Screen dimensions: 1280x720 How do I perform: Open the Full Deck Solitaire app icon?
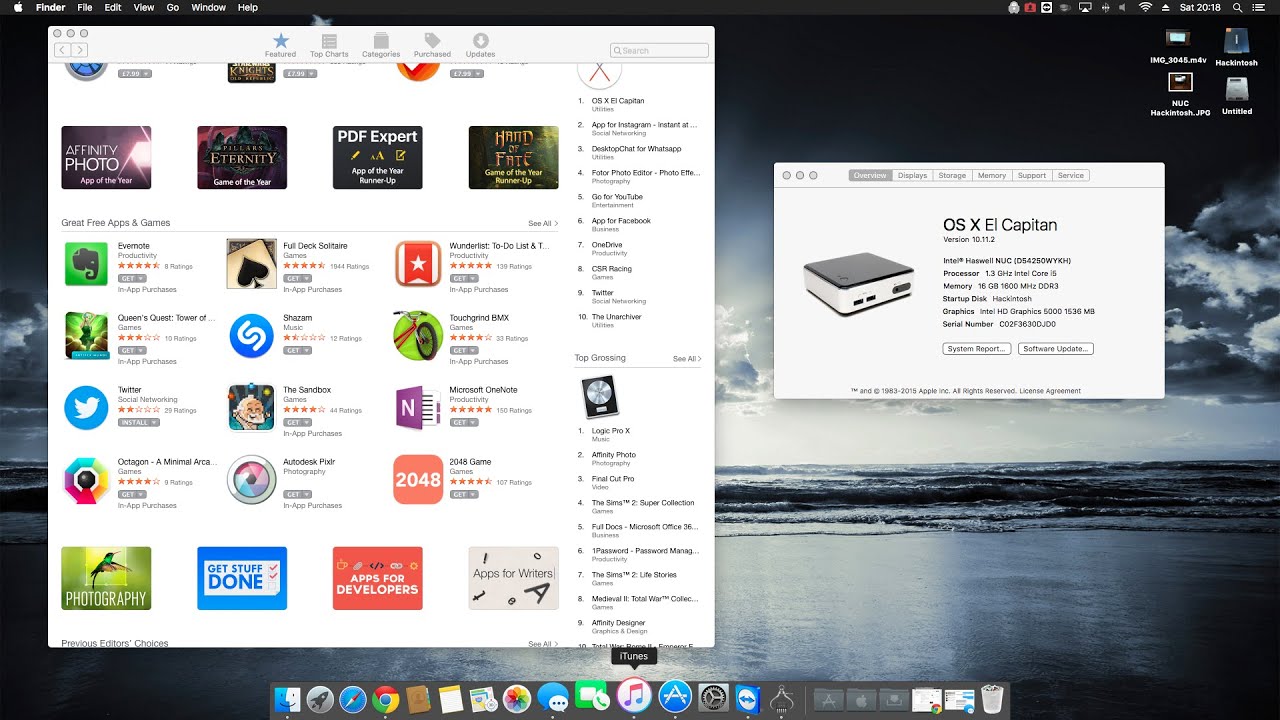[252, 264]
